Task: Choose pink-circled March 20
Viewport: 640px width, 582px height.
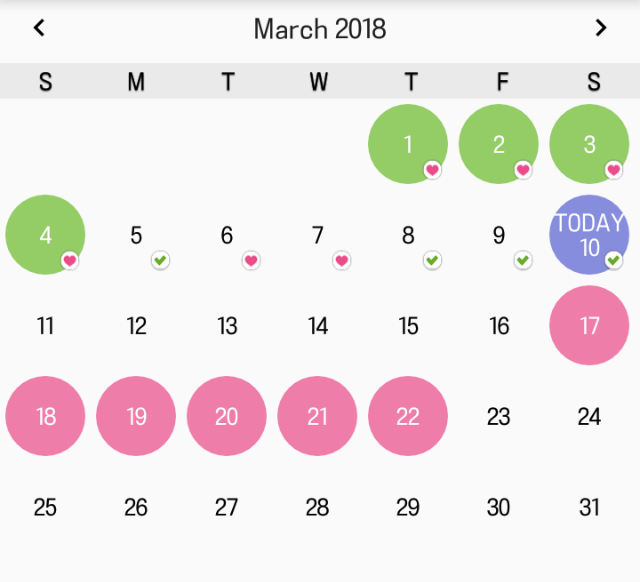Action: (x=227, y=416)
